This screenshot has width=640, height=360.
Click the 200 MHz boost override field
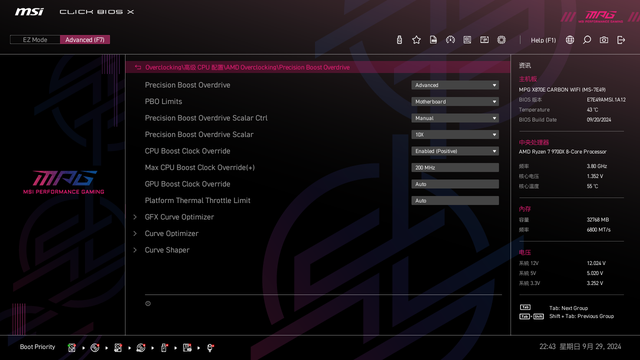point(455,168)
